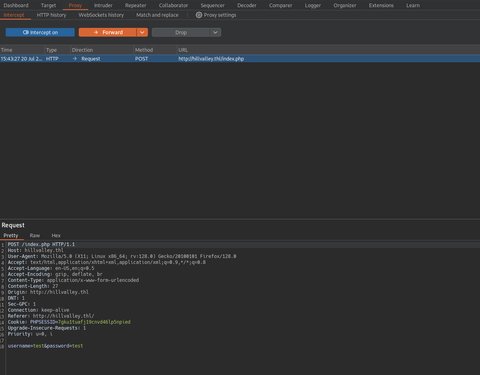The image size is (480, 375).
Task: Forward the intercepted request
Action: click(x=108, y=32)
